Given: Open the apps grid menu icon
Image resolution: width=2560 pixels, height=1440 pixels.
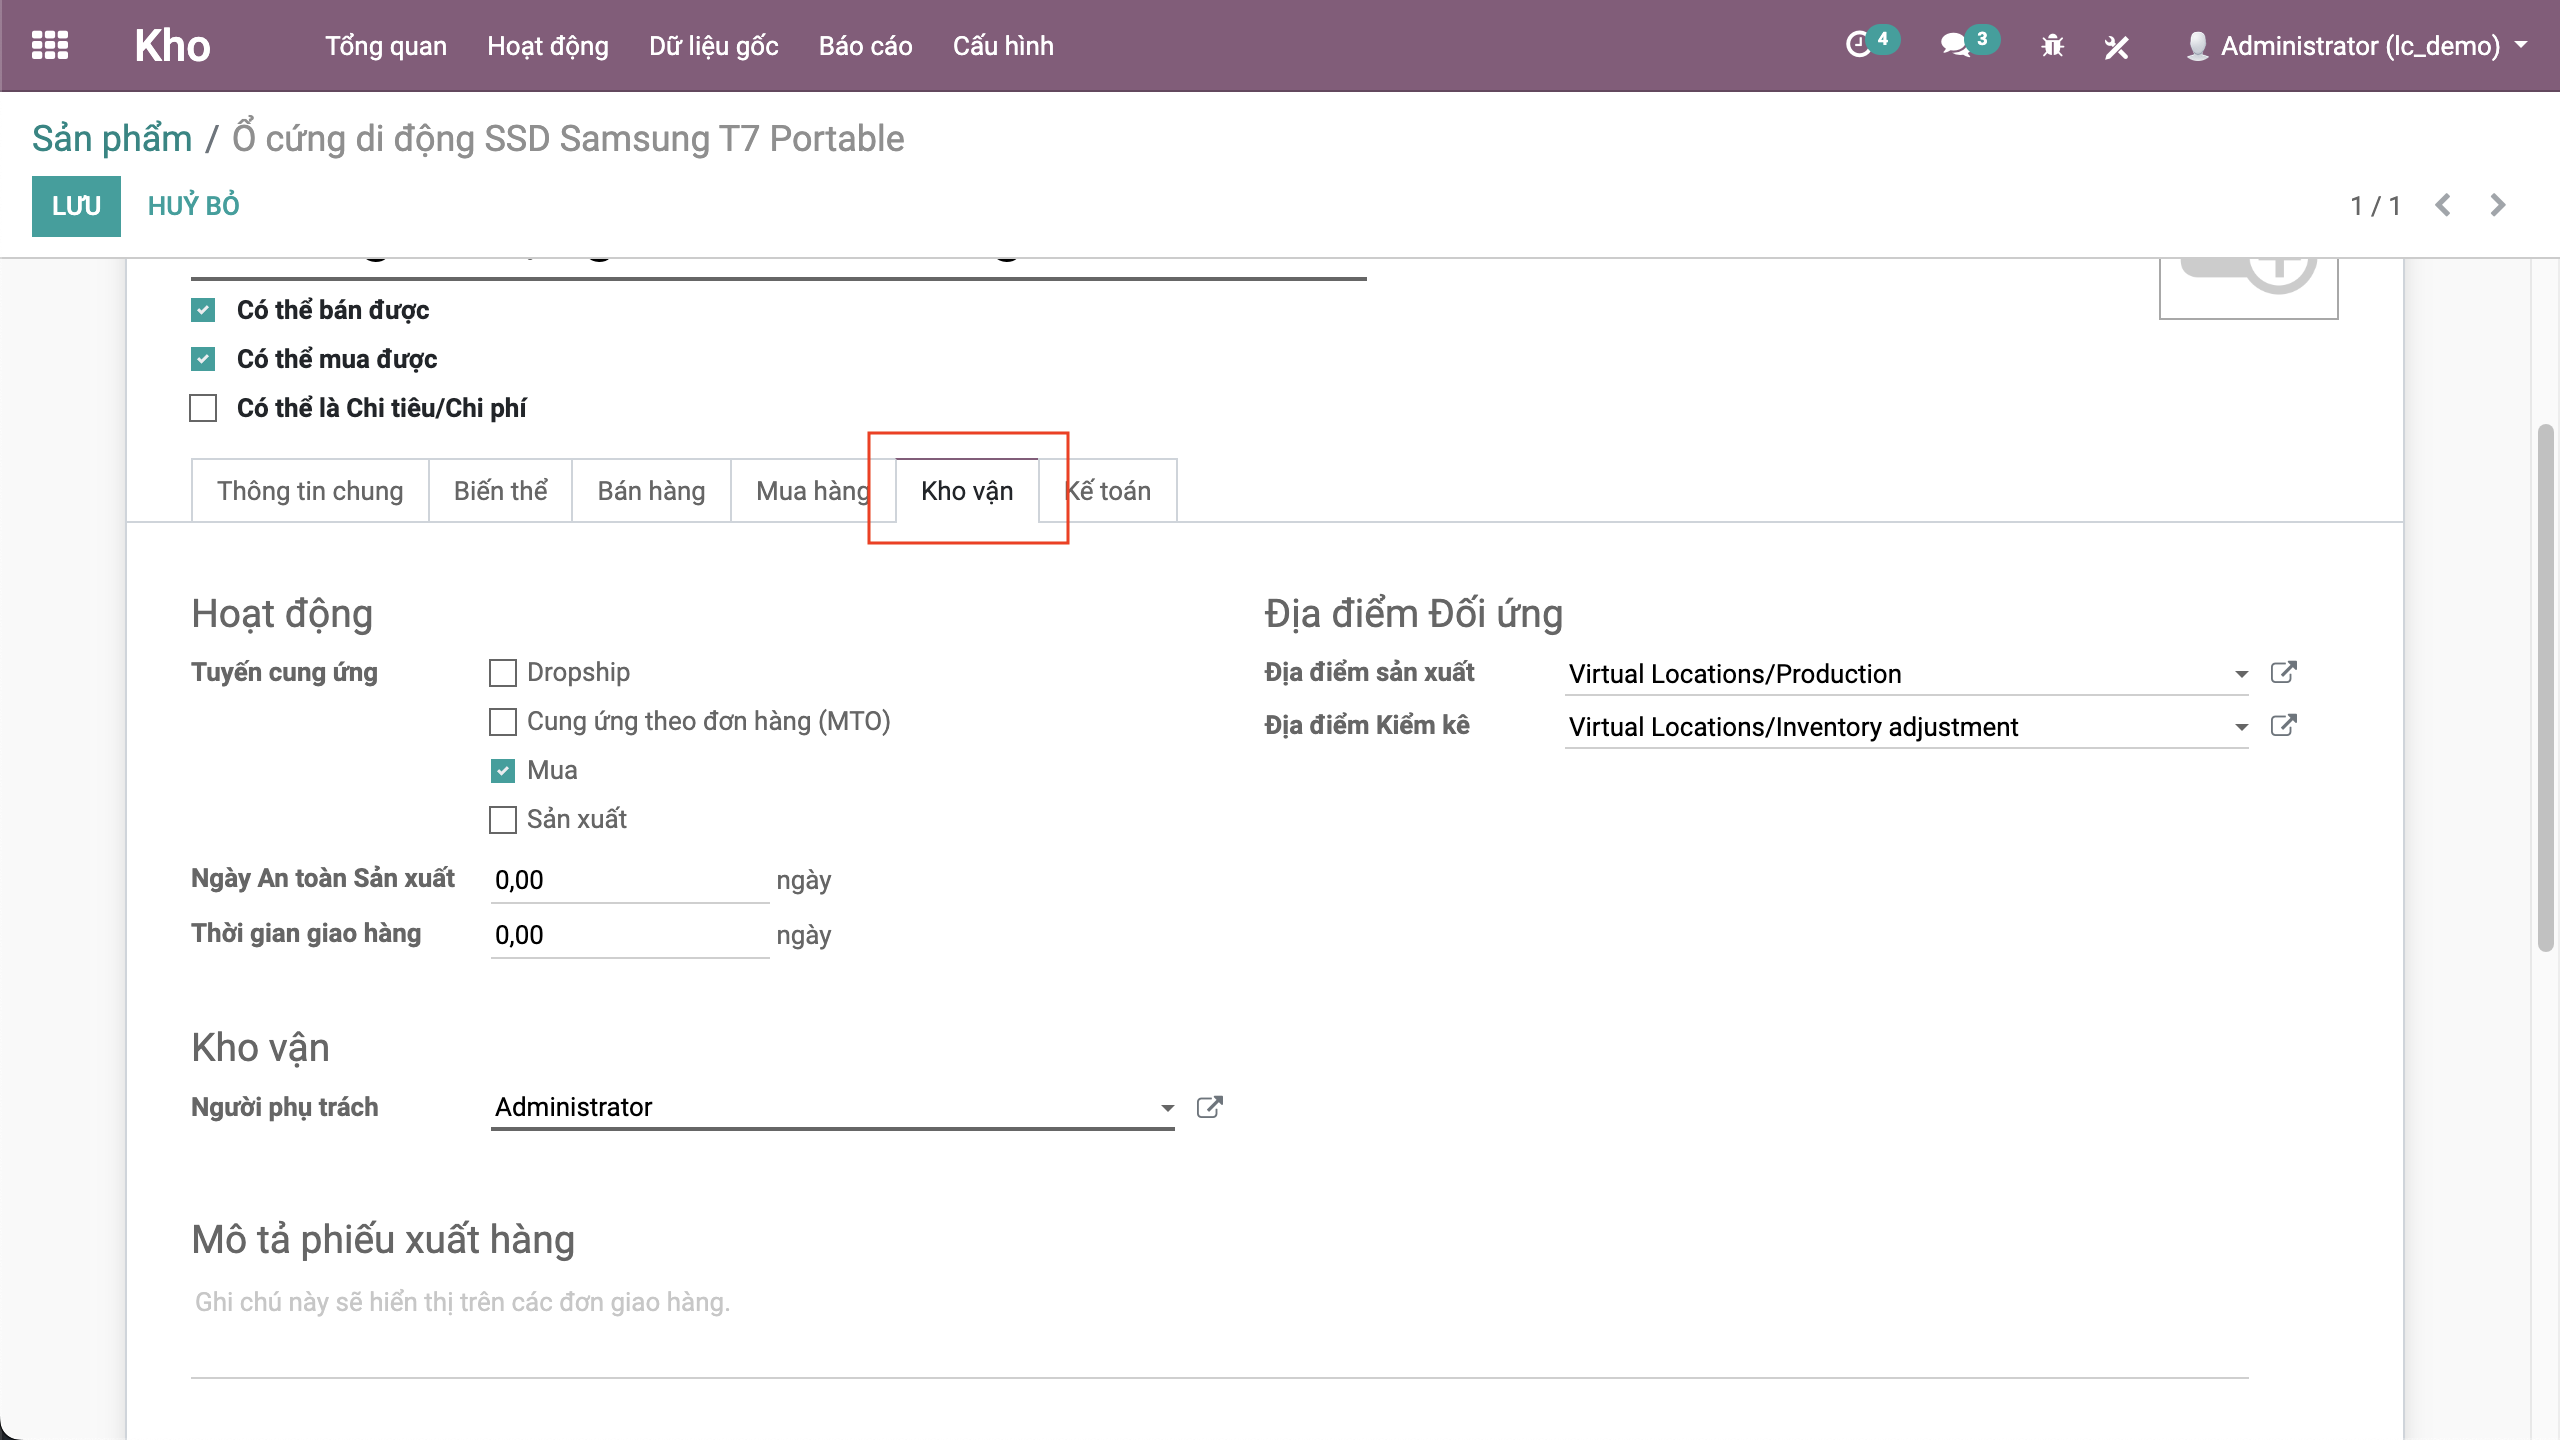Looking at the screenshot, I should coord(50,46).
